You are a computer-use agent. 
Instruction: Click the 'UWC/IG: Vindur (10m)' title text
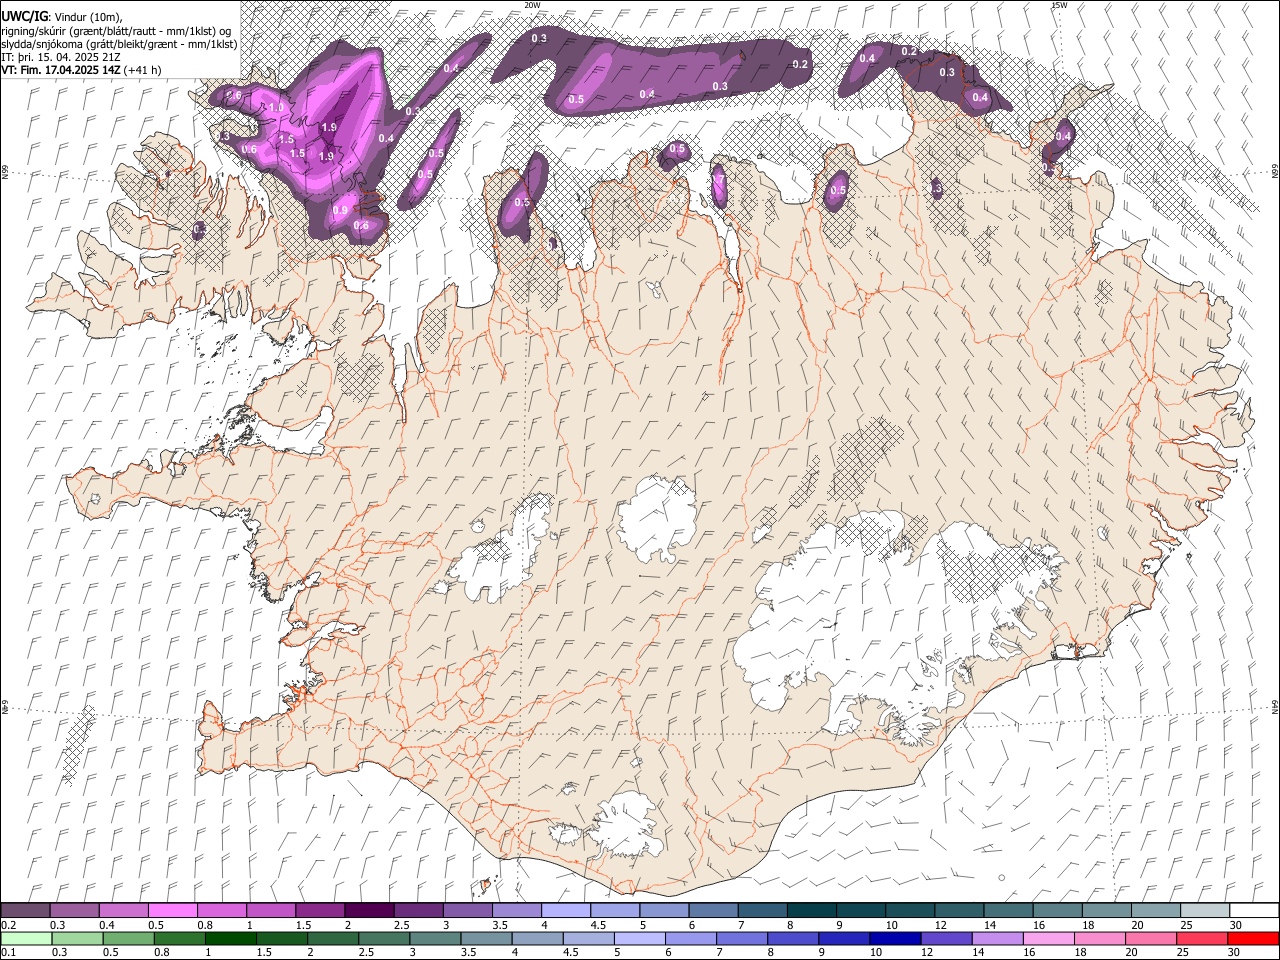[x=61, y=17]
